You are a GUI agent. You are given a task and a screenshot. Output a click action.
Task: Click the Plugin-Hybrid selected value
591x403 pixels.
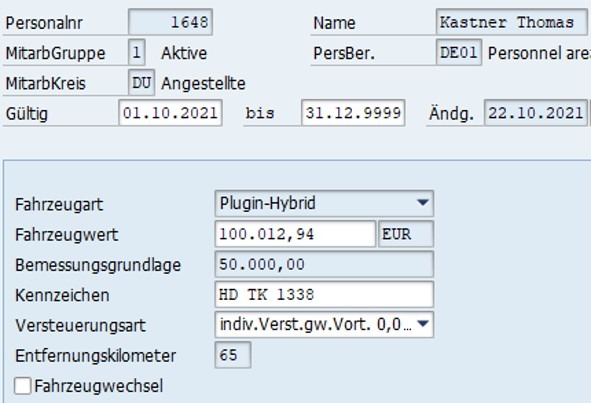(267, 203)
